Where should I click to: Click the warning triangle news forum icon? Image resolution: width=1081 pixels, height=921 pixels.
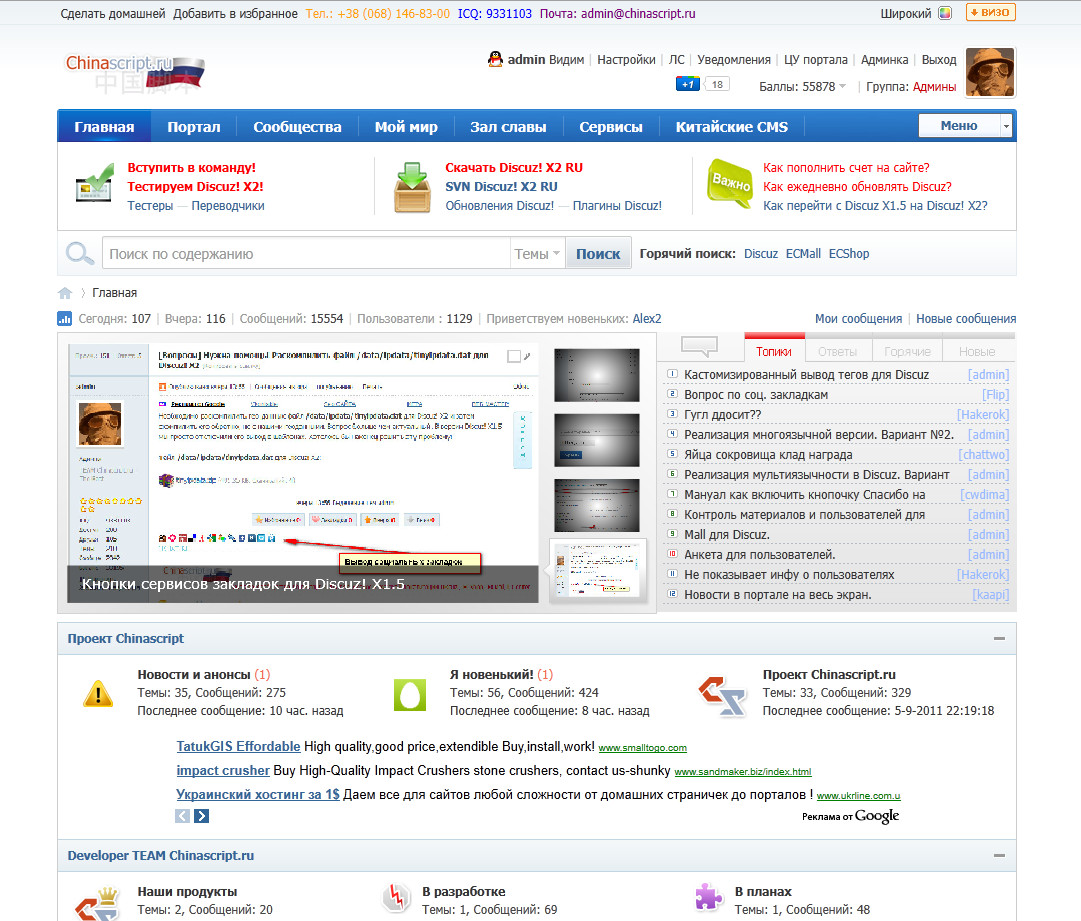(x=98, y=693)
